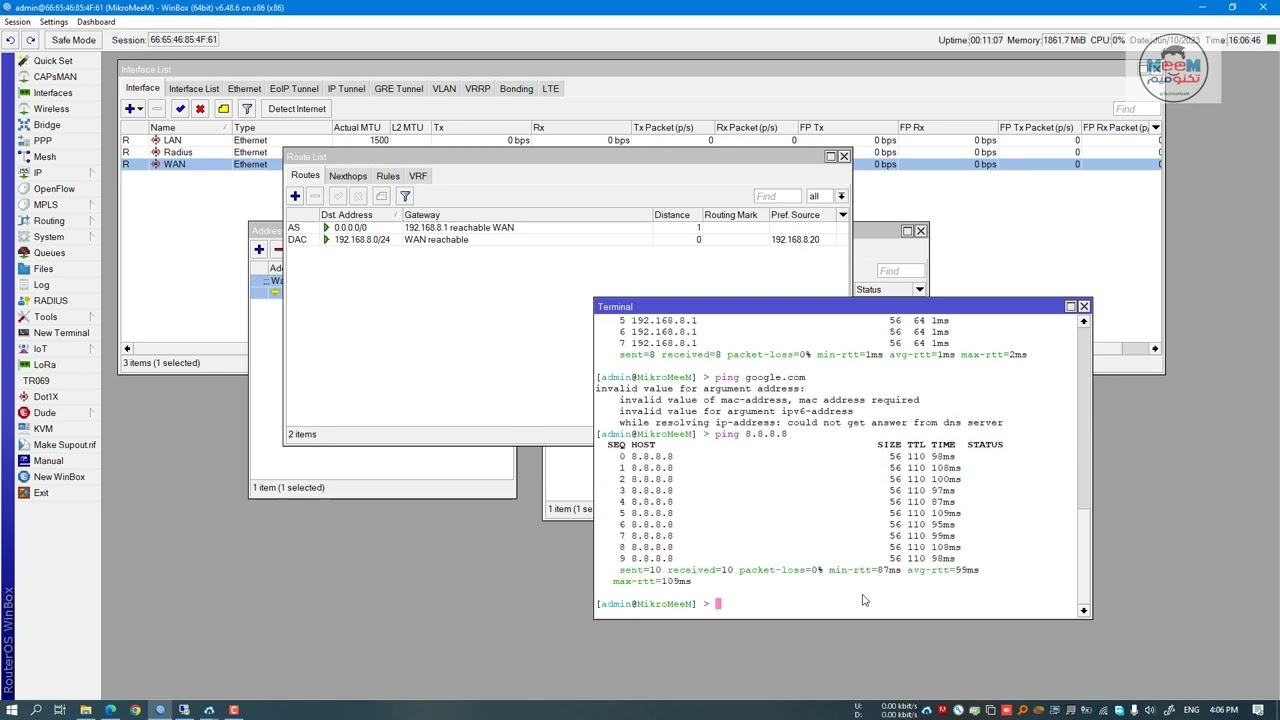Switch to the Ethernet tab
The height and width of the screenshot is (720, 1280).
[x=244, y=89]
